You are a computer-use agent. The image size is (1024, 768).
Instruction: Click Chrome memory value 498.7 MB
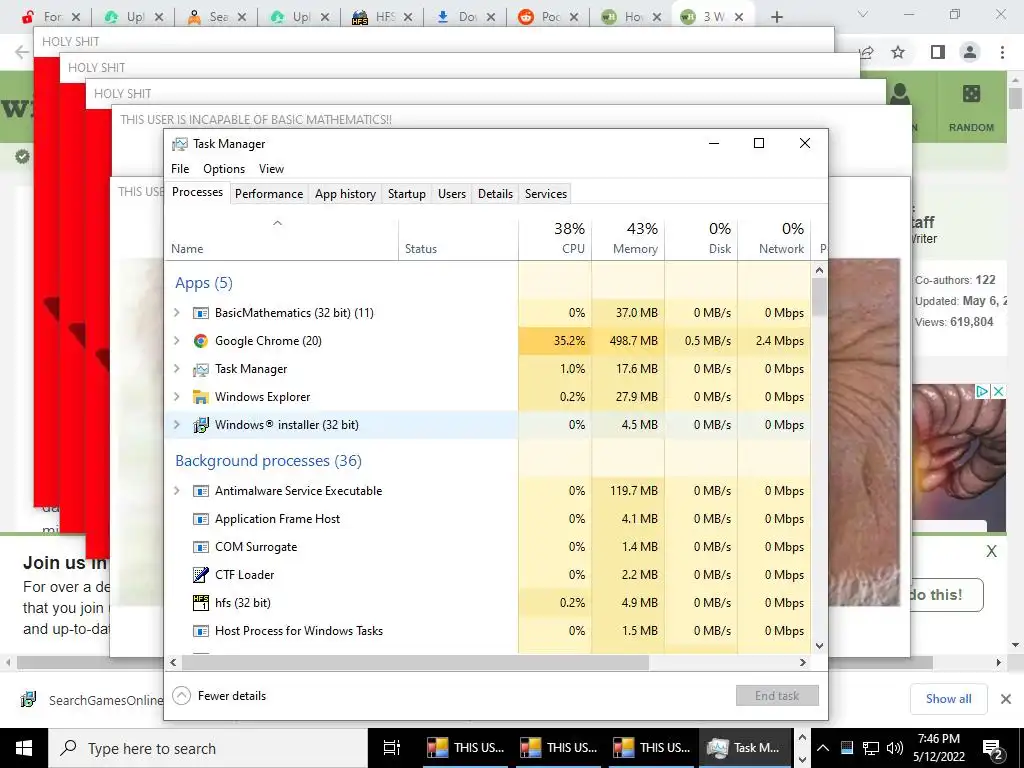click(633, 341)
